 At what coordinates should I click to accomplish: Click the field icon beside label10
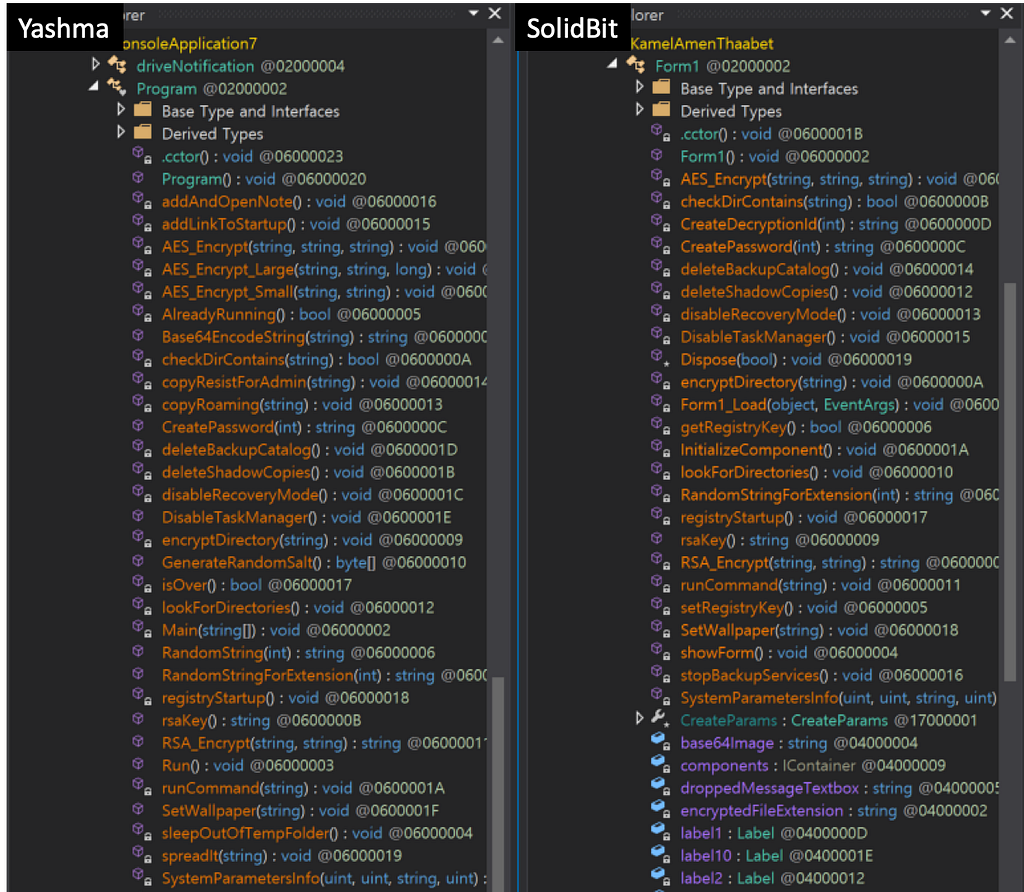[x=660, y=854]
